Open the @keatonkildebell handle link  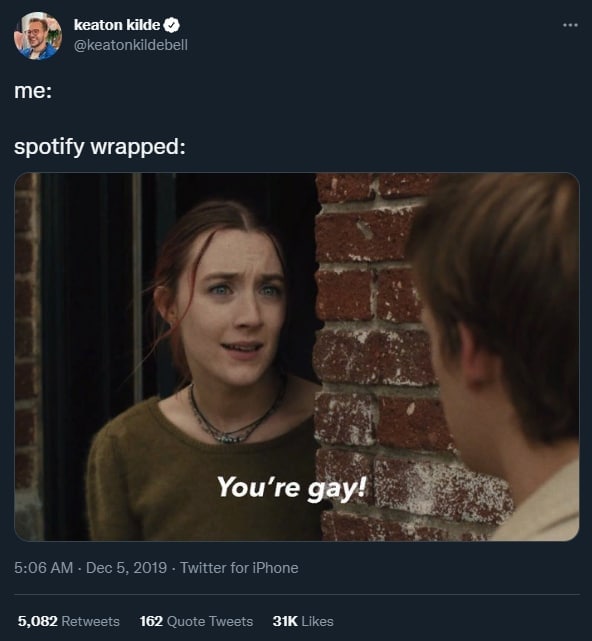[x=131, y=45]
